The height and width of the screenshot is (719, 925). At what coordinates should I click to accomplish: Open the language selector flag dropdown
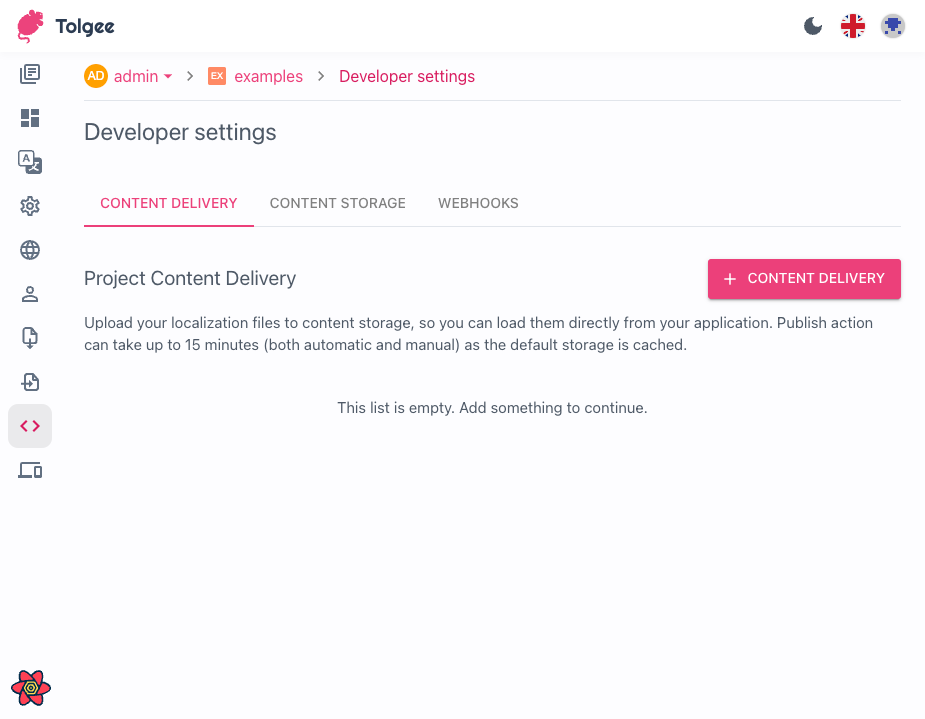(852, 26)
